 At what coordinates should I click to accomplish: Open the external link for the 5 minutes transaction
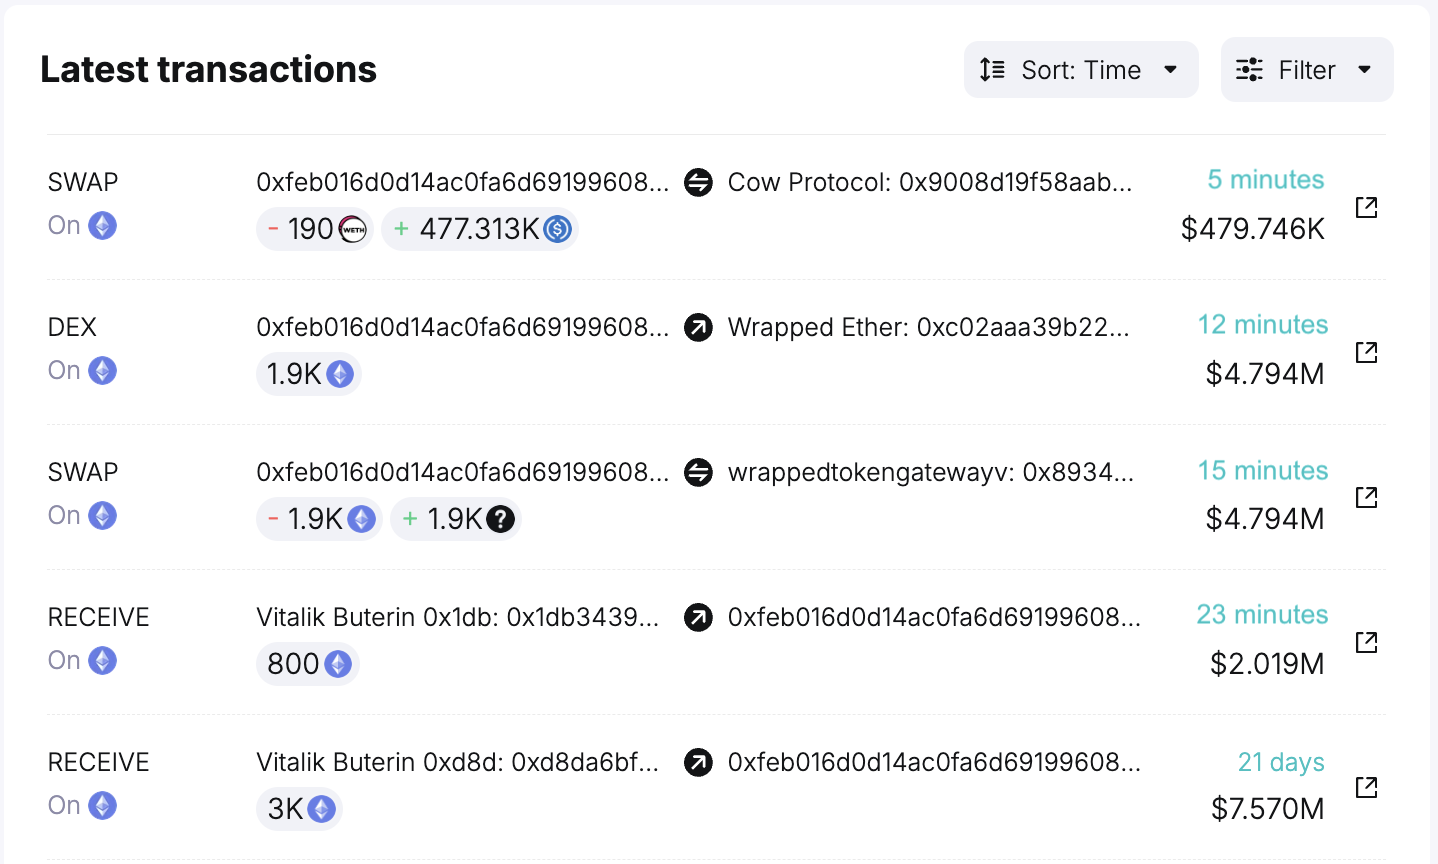(1367, 207)
